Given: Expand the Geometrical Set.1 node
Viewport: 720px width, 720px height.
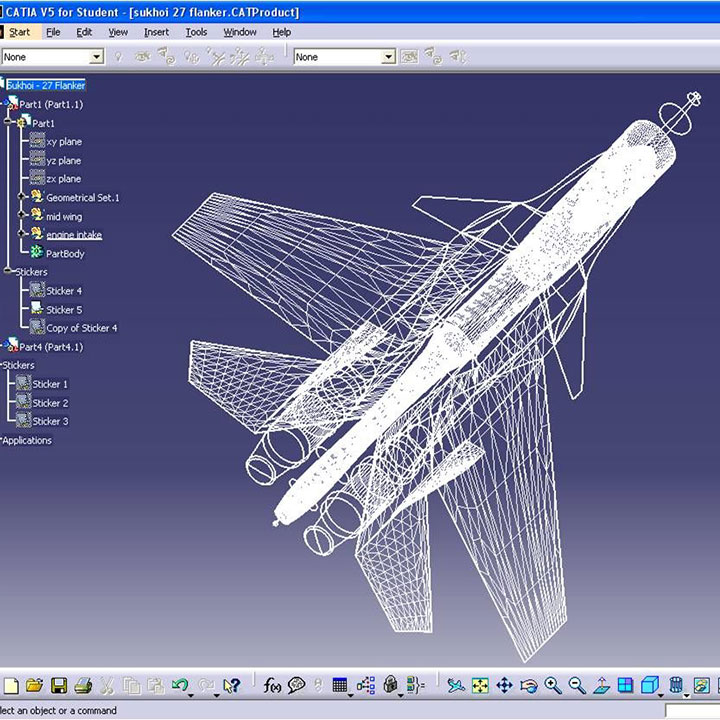Looking at the screenshot, I should point(21,197).
